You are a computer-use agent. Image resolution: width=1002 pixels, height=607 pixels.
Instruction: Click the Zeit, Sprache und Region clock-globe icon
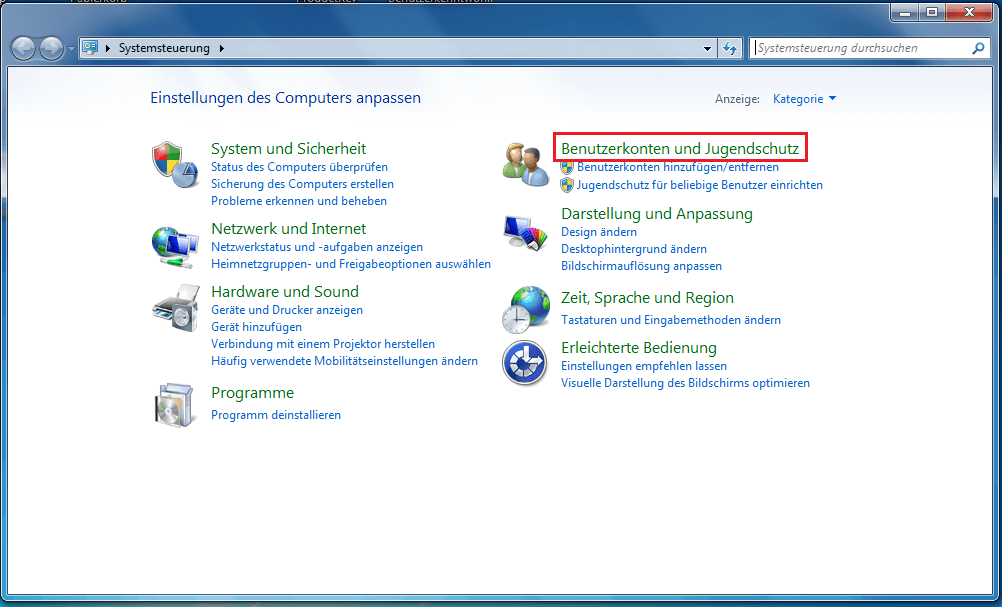pos(526,310)
